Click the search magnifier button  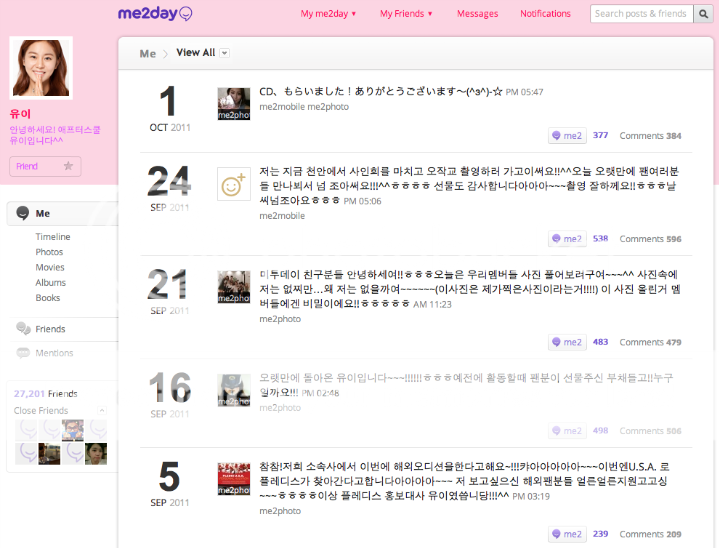point(703,14)
